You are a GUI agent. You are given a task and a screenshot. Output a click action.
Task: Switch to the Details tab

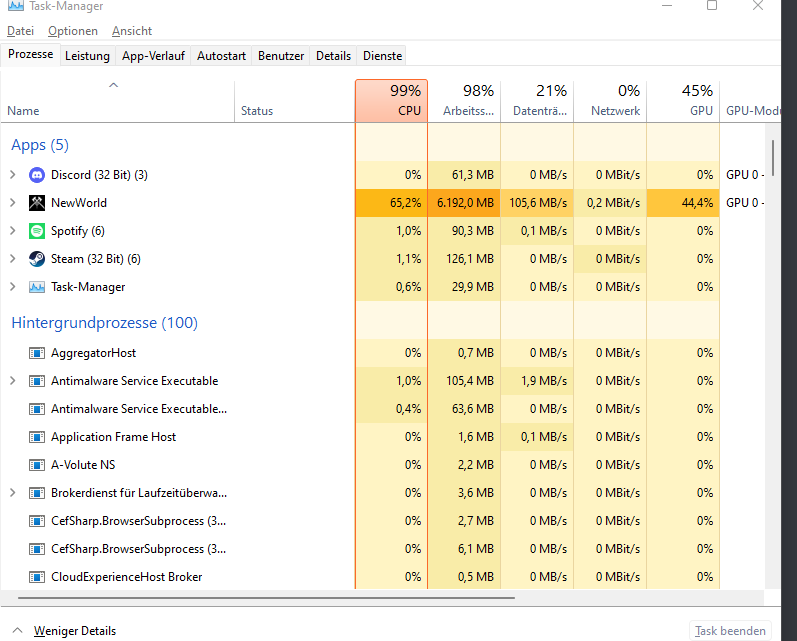click(x=333, y=56)
